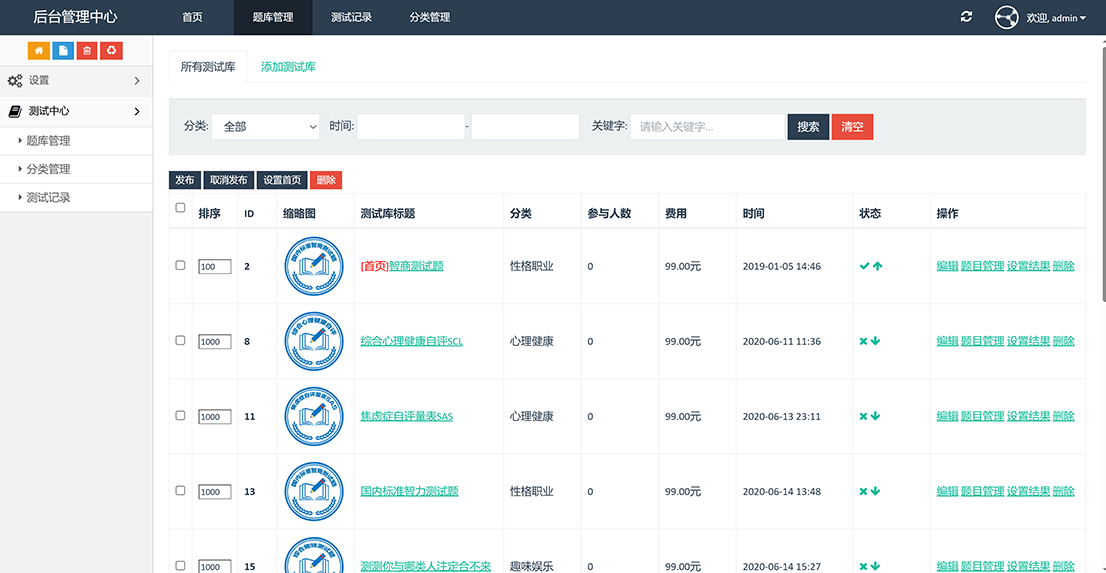Click the gears icon beside 设置

15,80
